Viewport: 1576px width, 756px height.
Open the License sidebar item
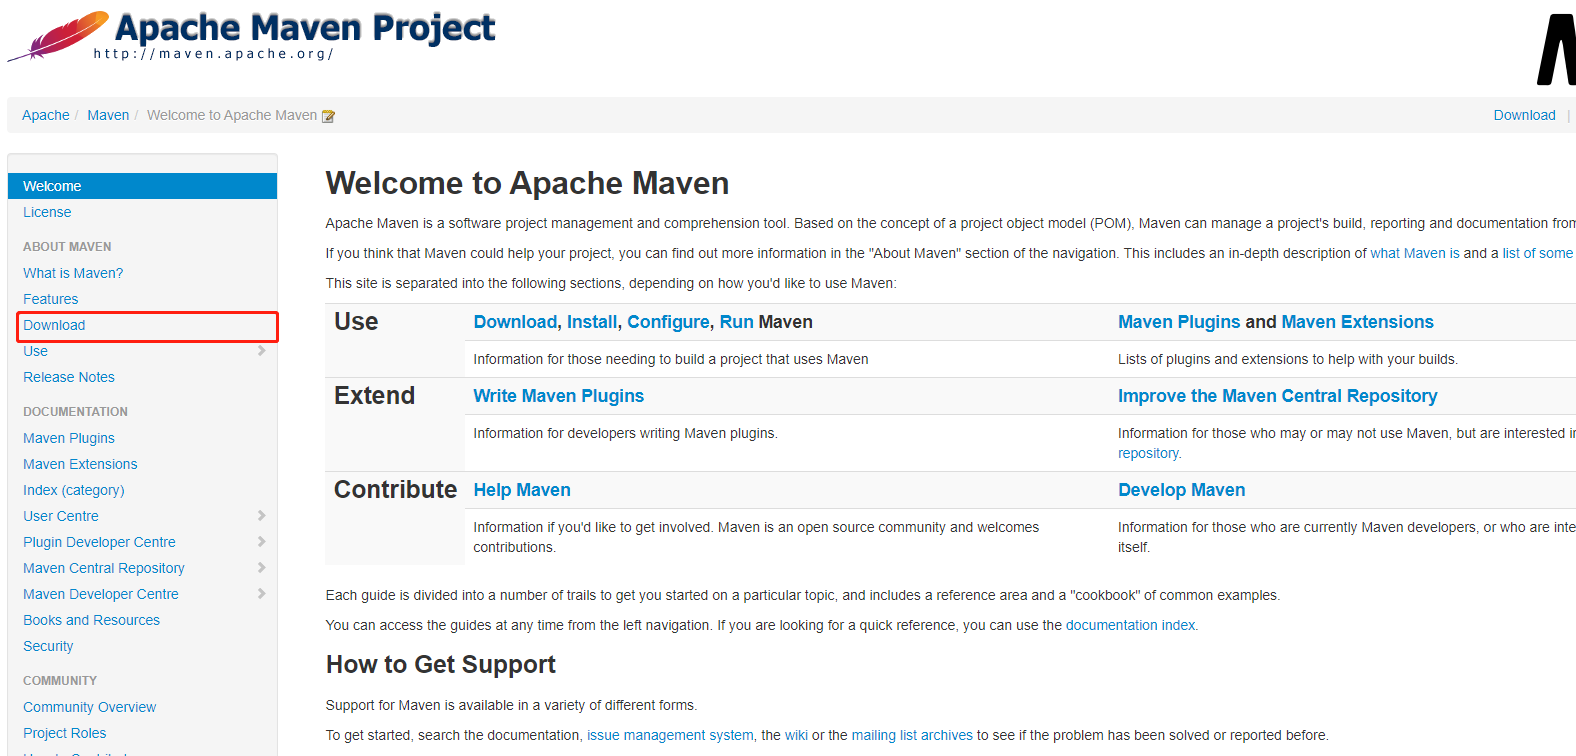click(47, 212)
